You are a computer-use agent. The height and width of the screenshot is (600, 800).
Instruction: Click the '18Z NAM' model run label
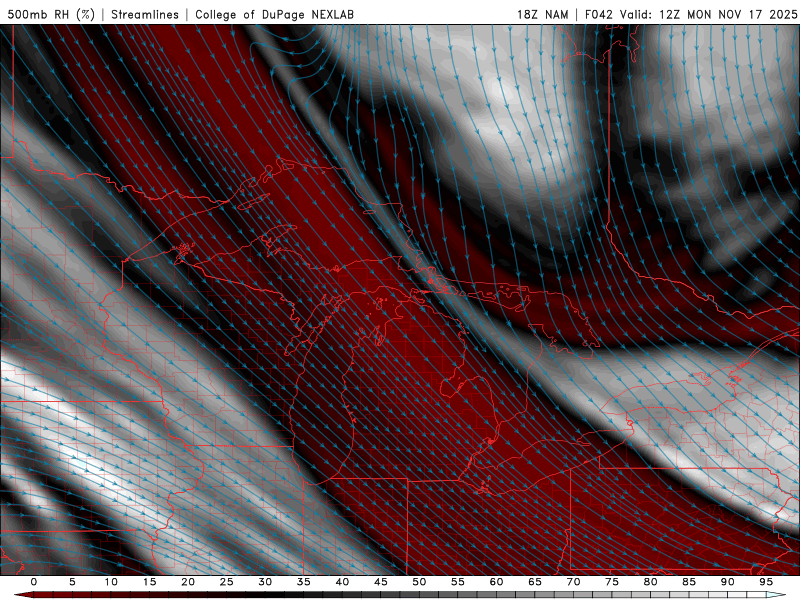(542, 15)
